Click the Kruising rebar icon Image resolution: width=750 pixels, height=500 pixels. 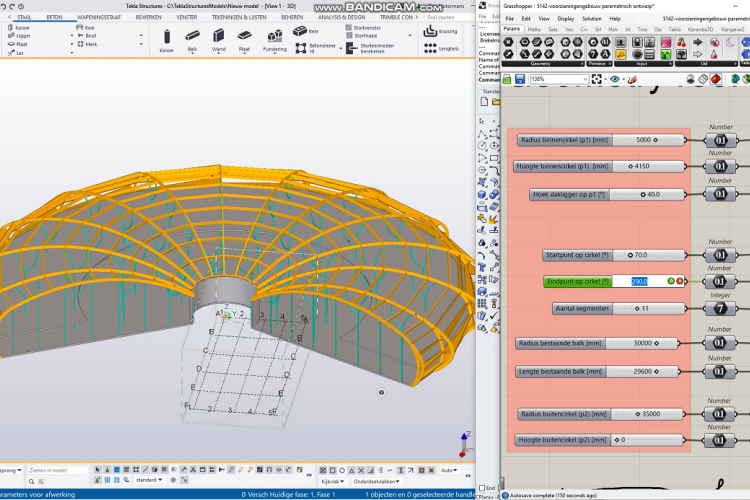(x=430, y=31)
